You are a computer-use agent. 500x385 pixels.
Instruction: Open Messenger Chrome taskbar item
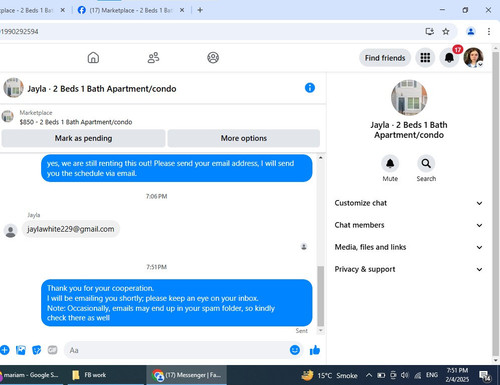187,375
